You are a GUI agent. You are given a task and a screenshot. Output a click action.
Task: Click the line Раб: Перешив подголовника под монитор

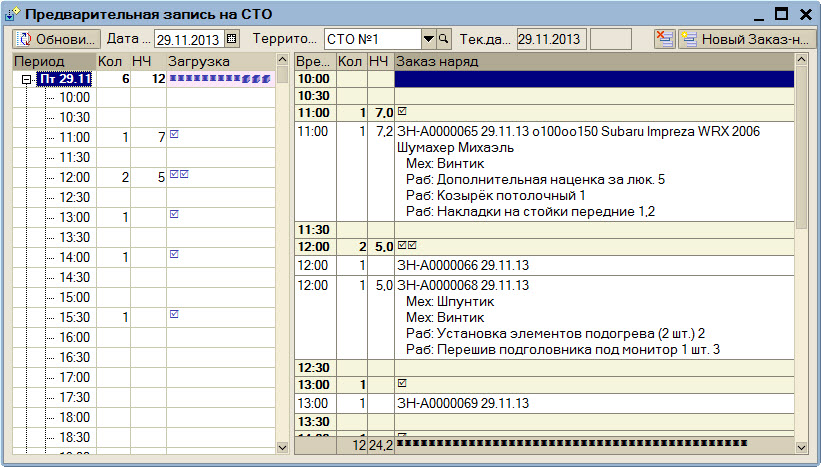563,350
